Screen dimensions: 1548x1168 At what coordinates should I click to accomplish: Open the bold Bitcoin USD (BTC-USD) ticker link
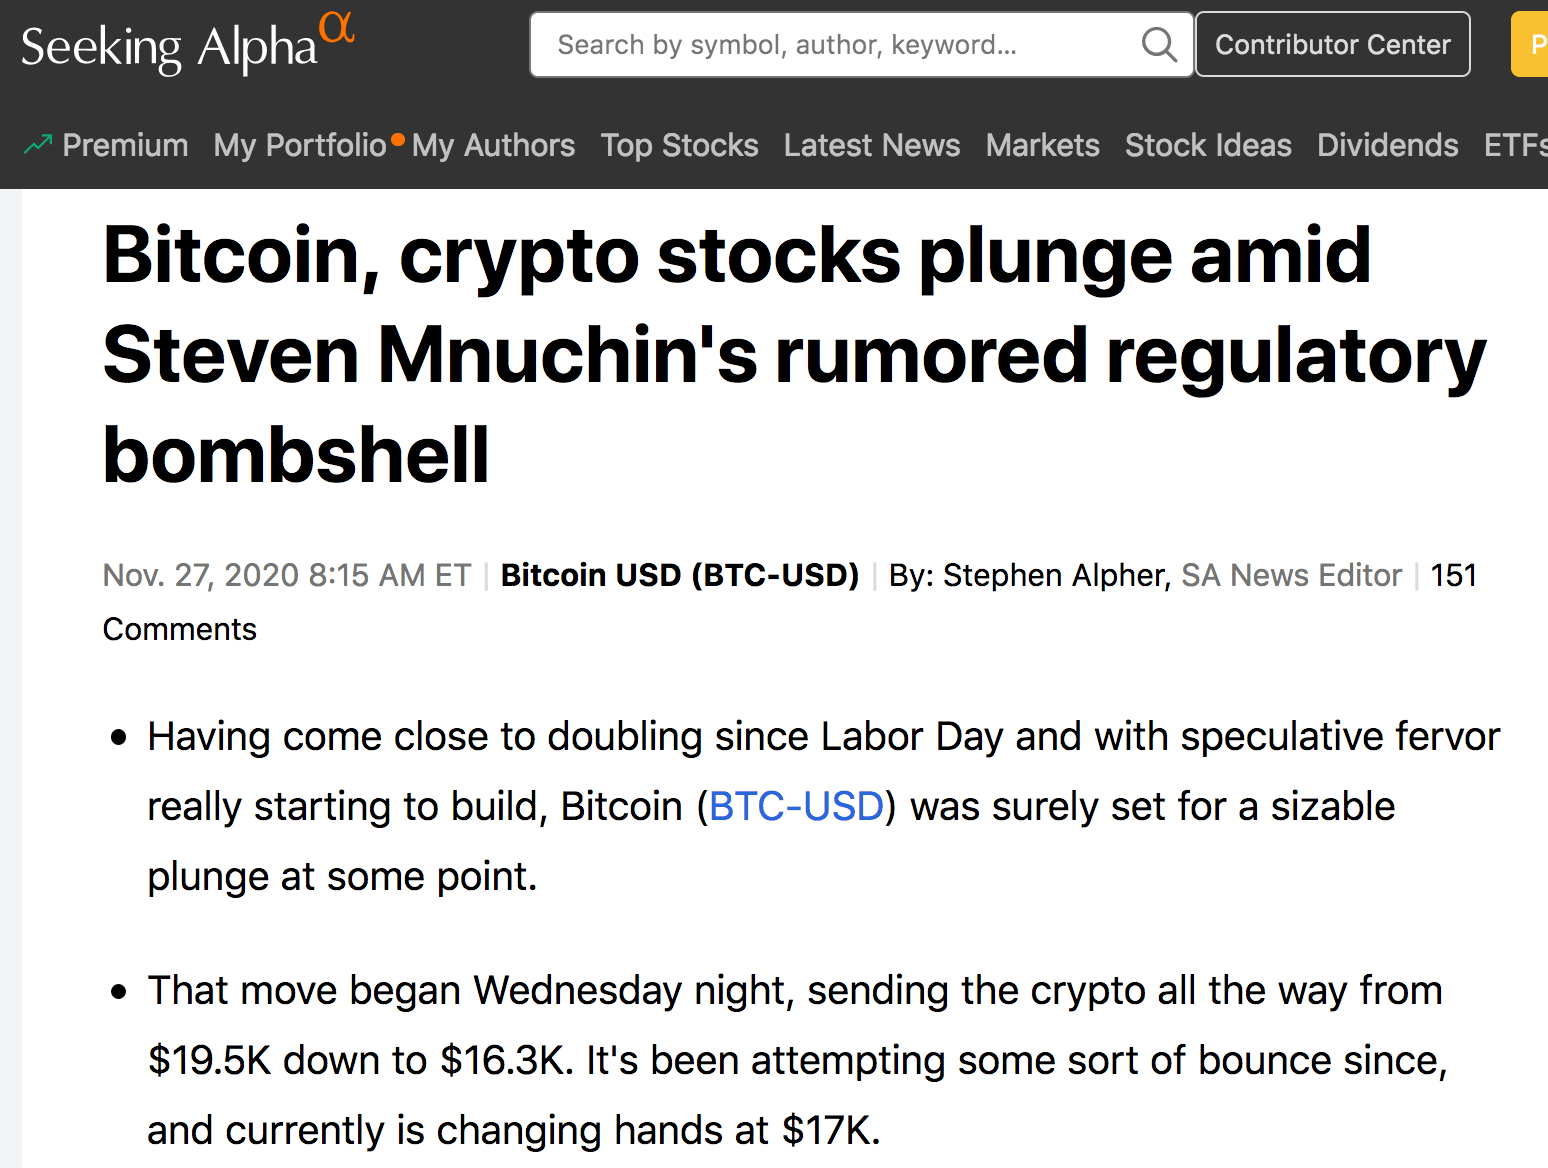[x=679, y=576]
